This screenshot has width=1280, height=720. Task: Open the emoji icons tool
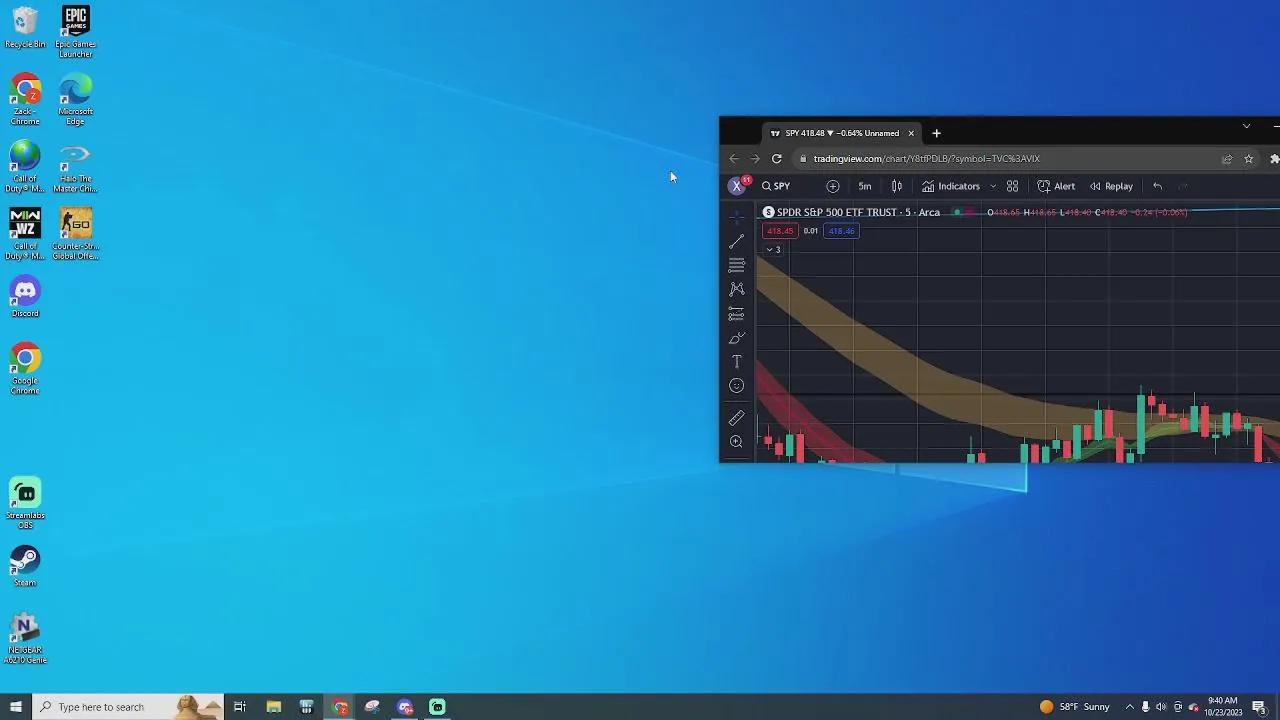pos(737,386)
